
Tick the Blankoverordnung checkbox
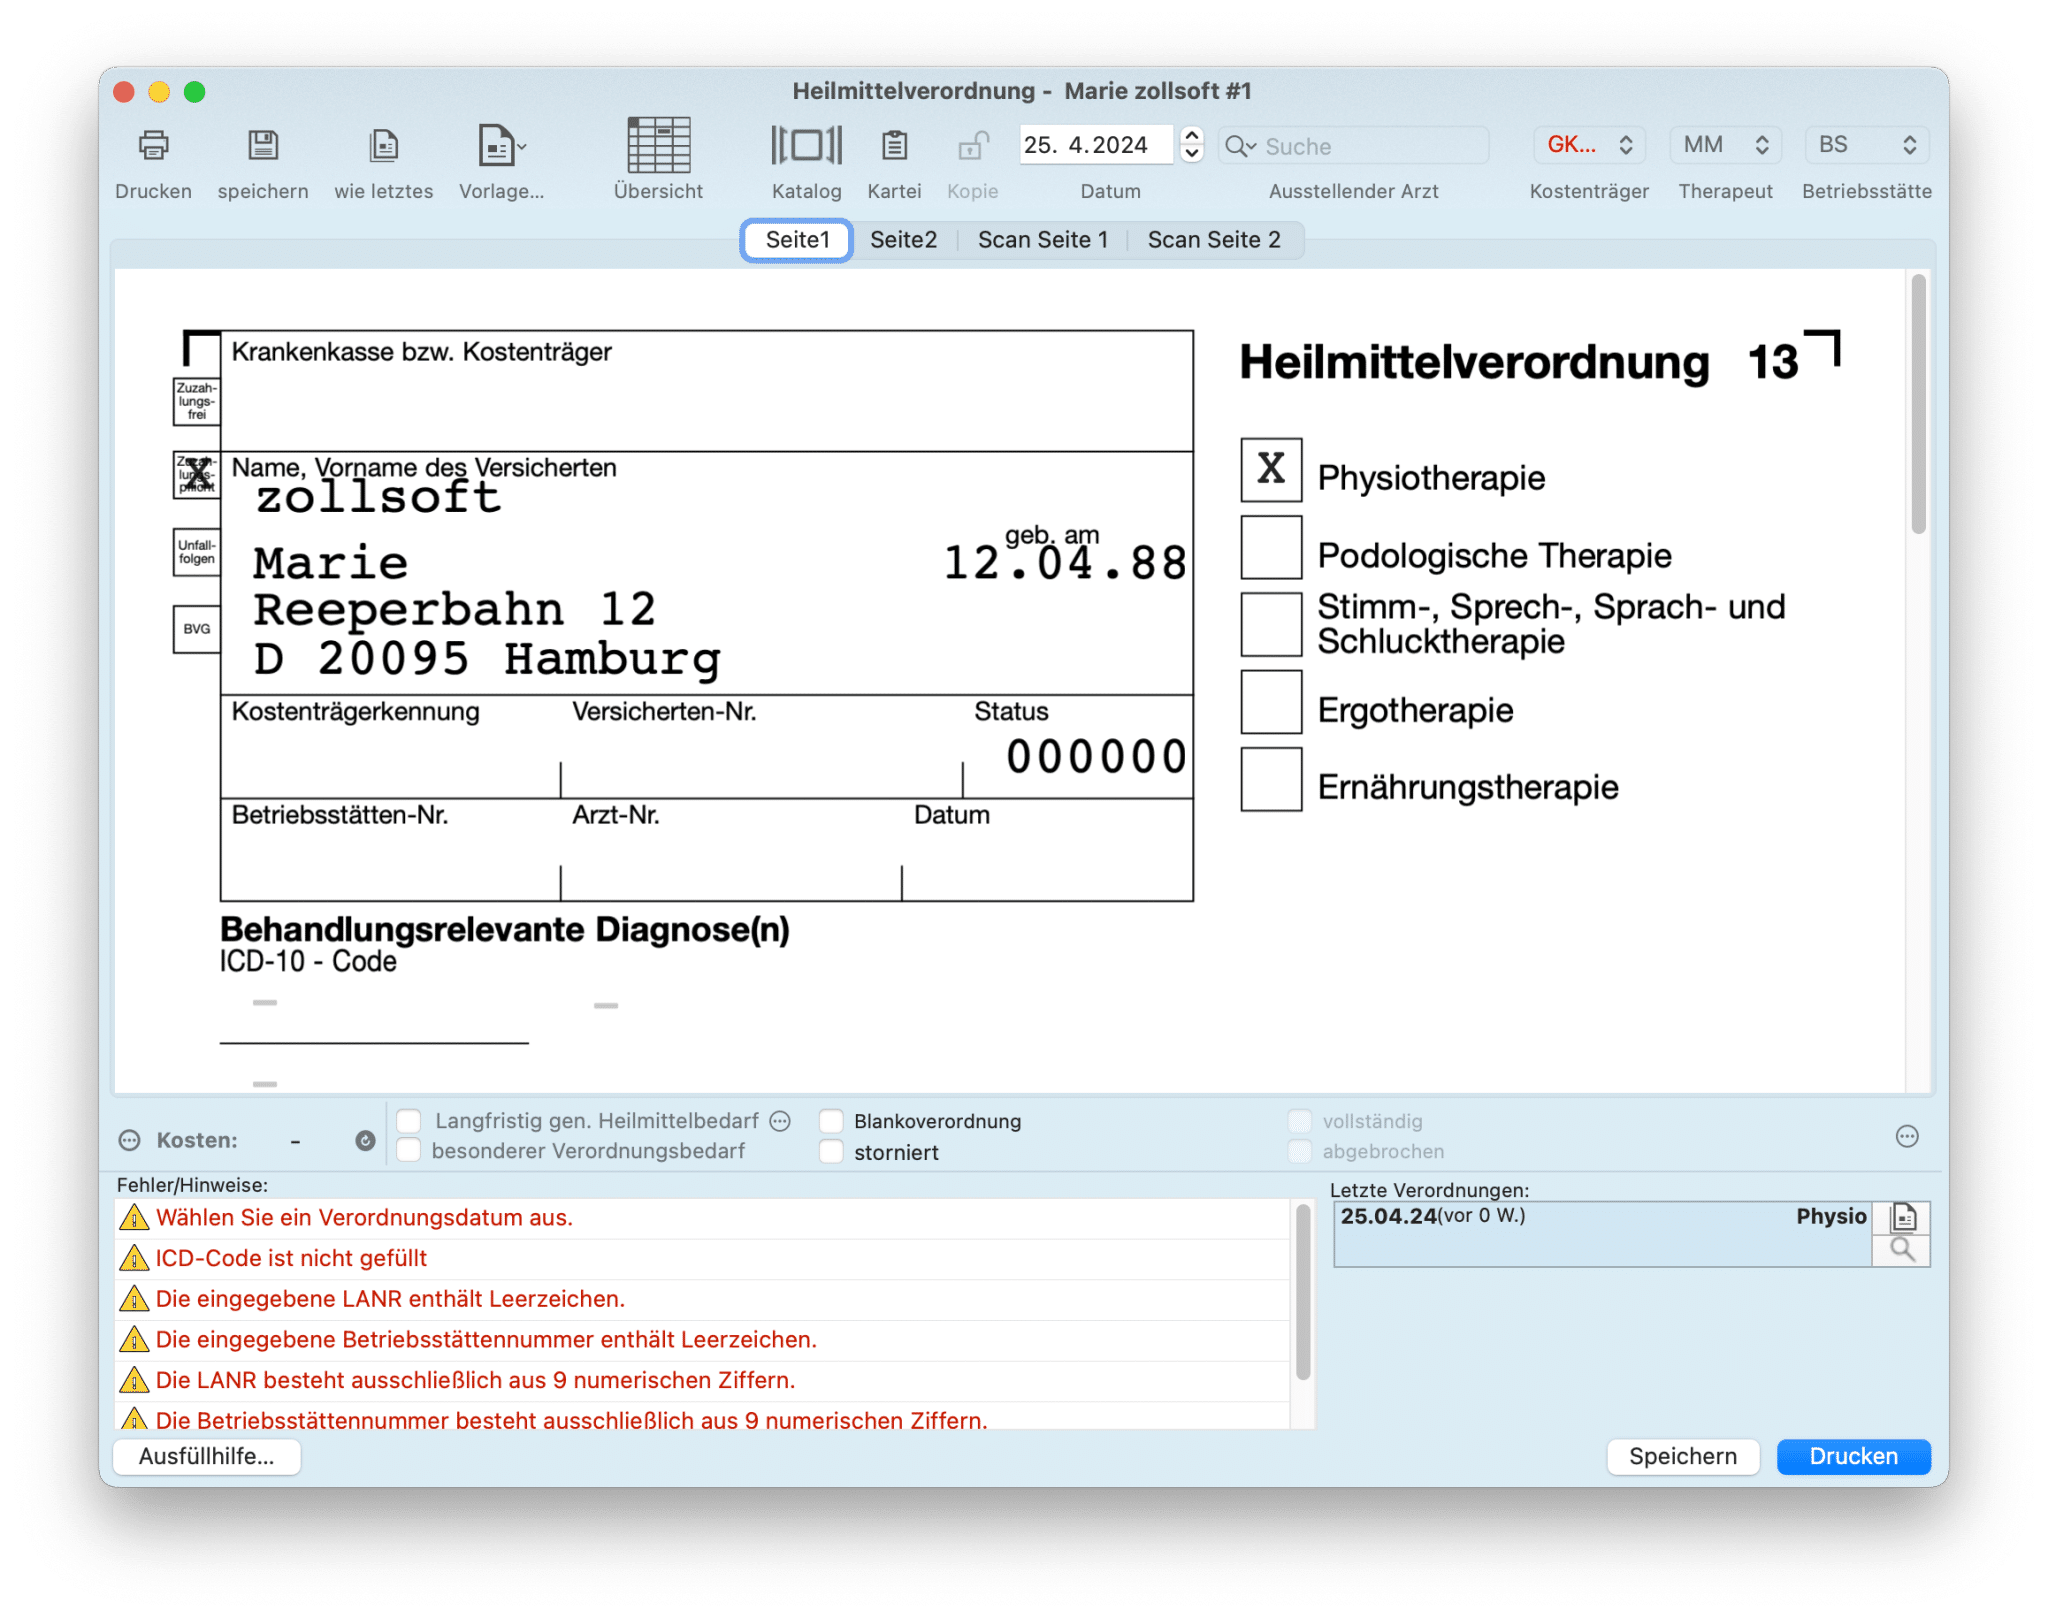point(831,1120)
